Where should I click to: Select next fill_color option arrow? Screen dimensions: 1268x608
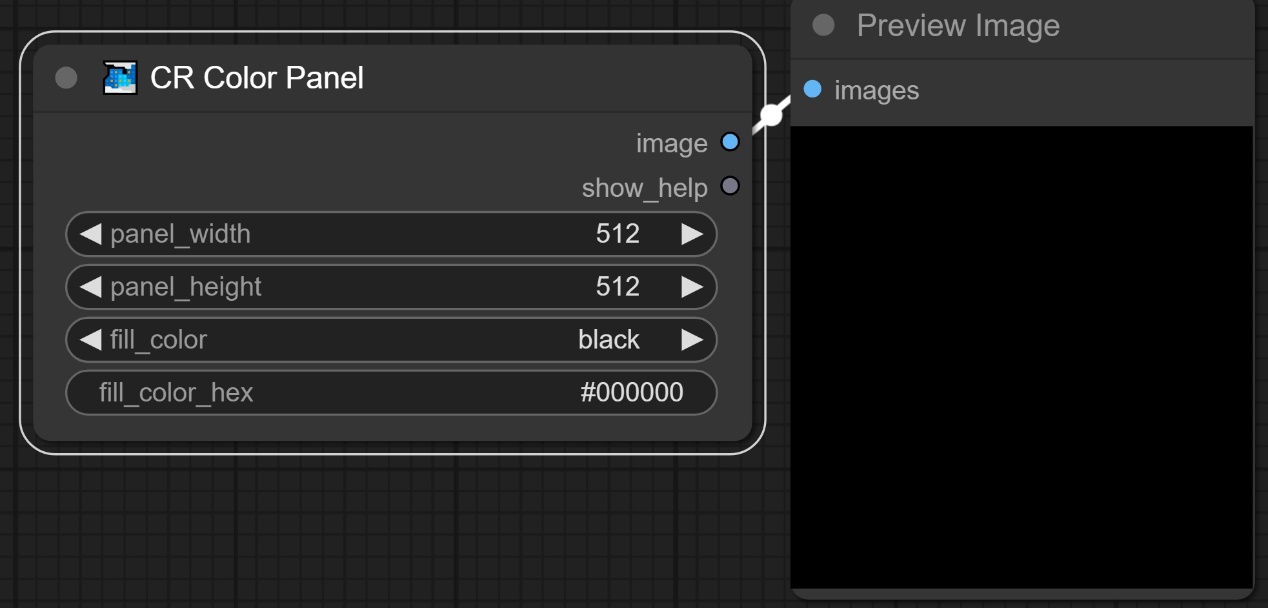pos(691,340)
